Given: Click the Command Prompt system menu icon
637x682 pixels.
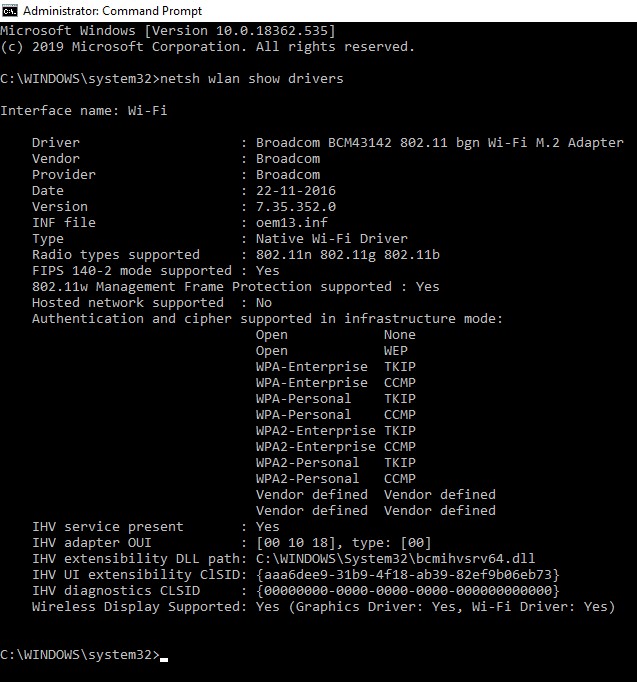Looking at the screenshot, I should click(10, 10).
